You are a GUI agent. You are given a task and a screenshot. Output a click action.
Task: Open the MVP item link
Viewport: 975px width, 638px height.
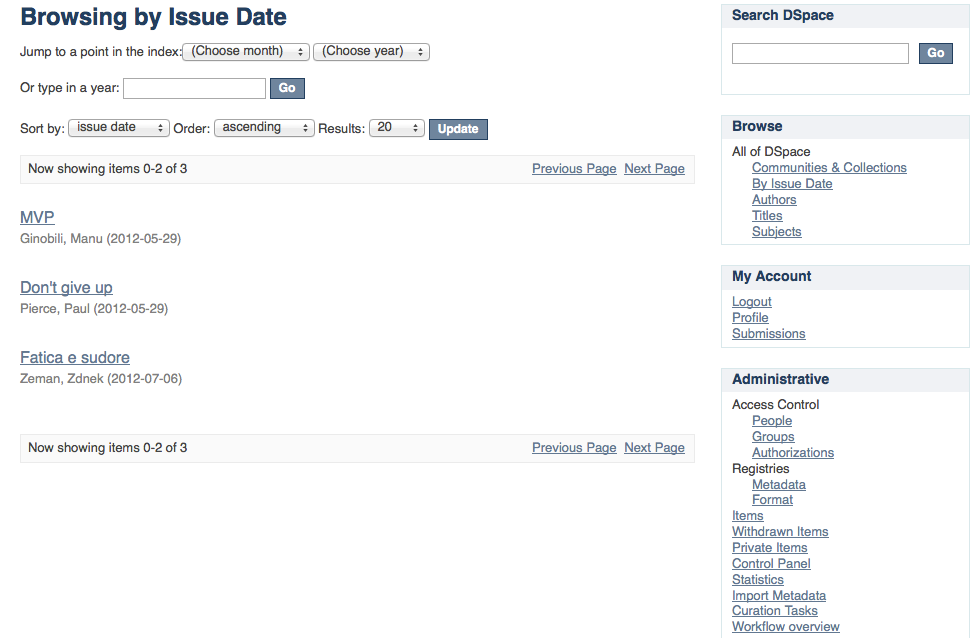[37, 217]
